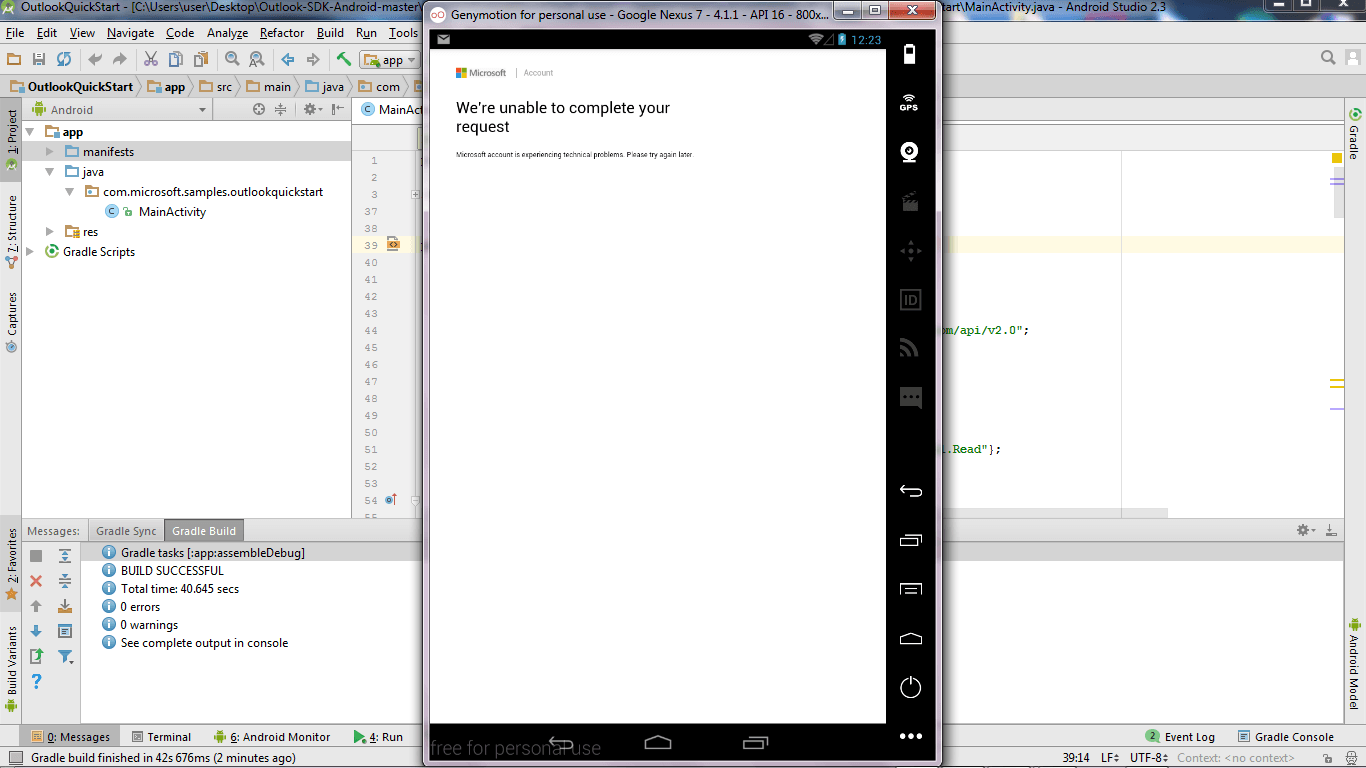
Task: Collapse the app module tree node
Action: click(x=30, y=132)
